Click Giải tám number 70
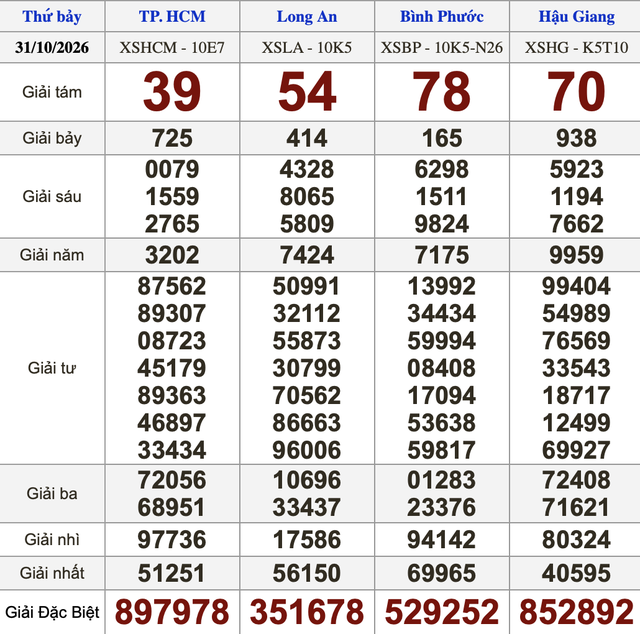The height and width of the screenshot is (634, 640). pos(576,91)
